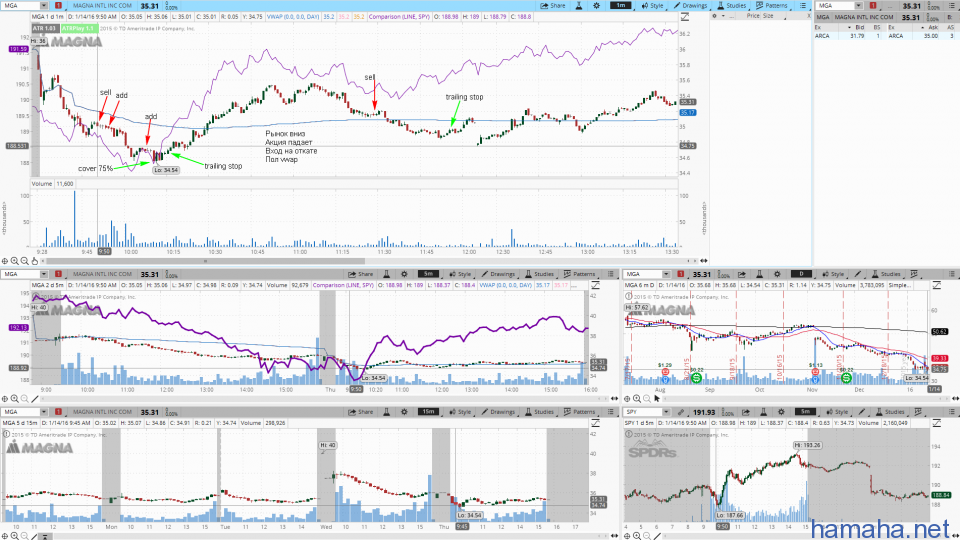Select hand drawing tool below the 1m chart

click(x=35, y=261)
